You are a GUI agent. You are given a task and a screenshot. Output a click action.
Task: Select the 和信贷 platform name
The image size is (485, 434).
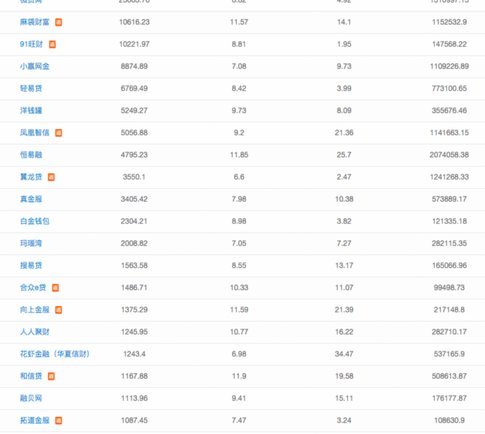[x=31, y=376]
